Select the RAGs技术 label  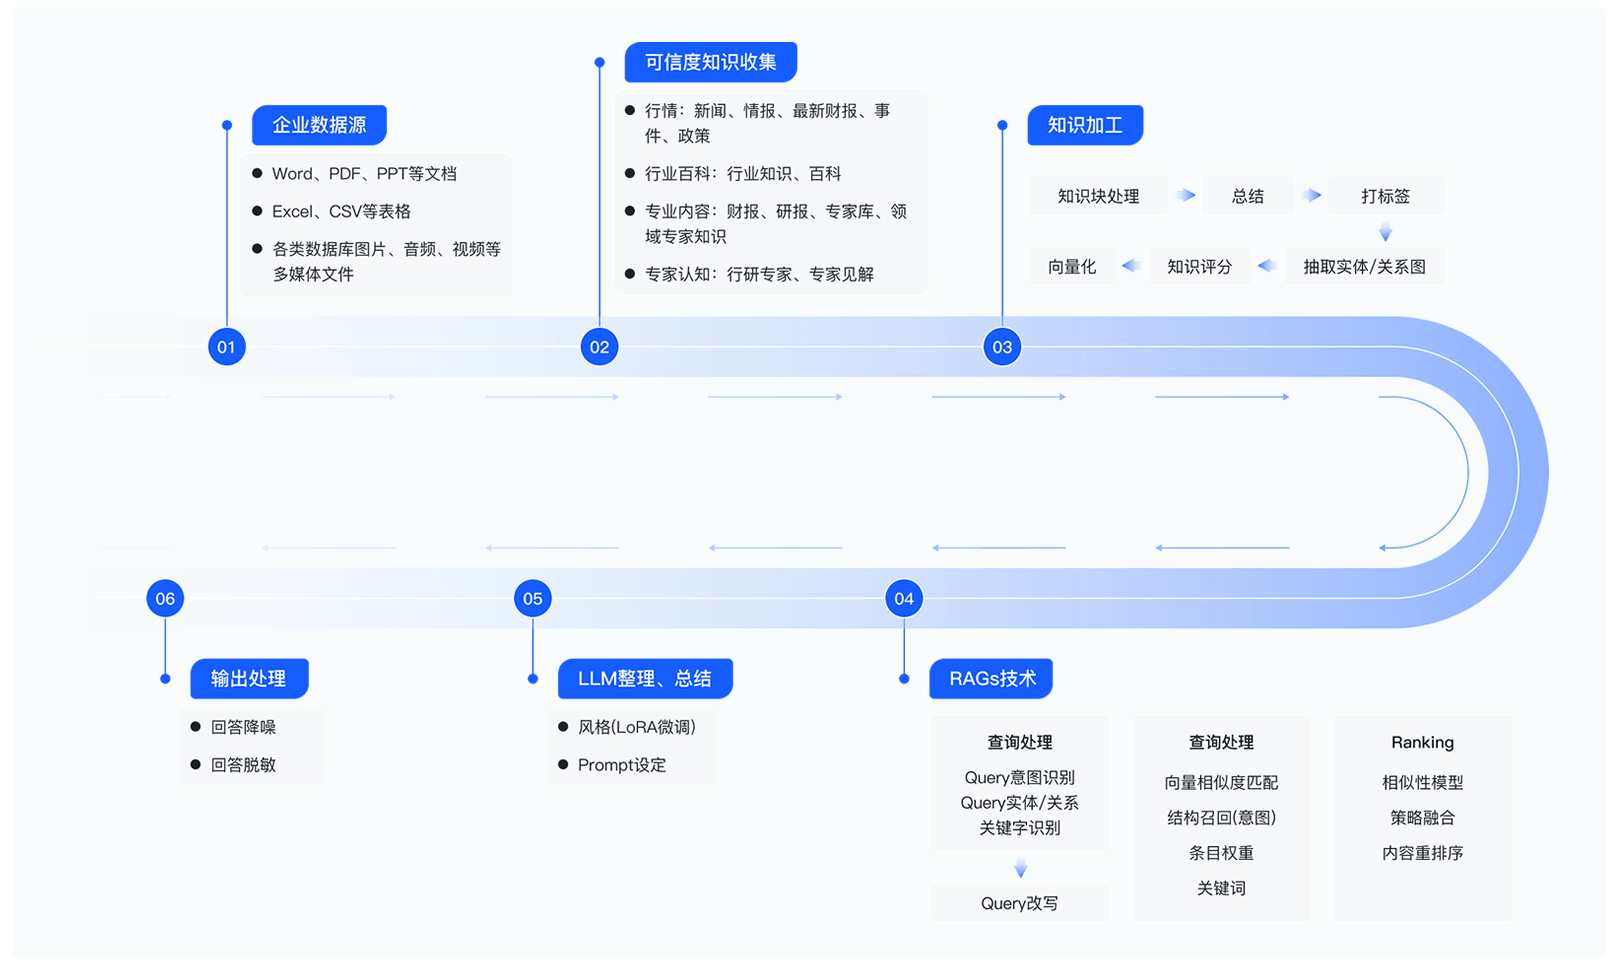click(x=992, y=679)
